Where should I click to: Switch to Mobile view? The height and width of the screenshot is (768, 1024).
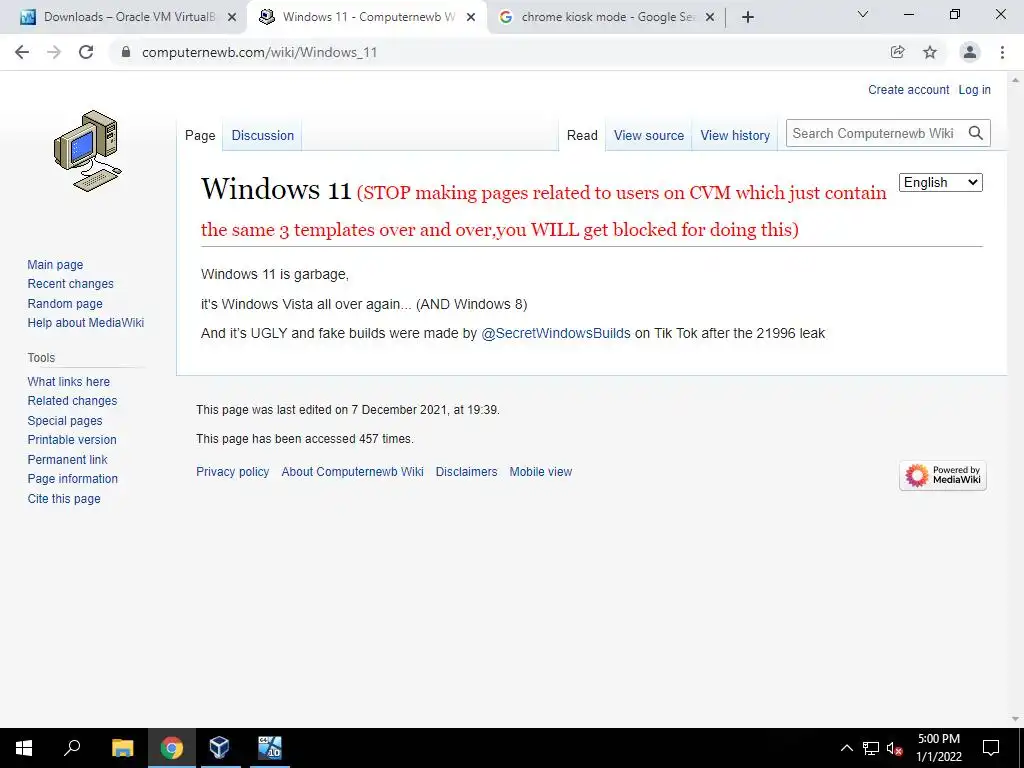pyautogui.click(x=541, y=472)
